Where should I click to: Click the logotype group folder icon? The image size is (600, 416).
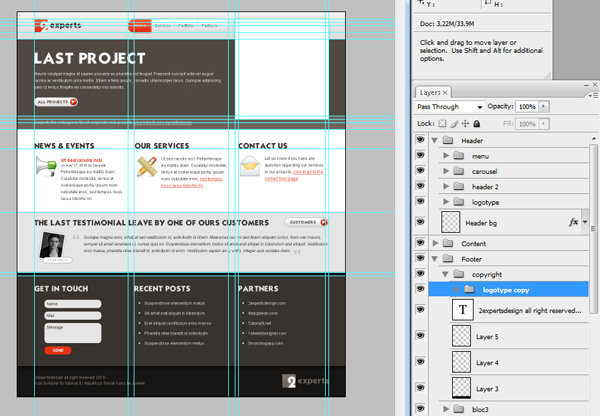(x=458, y=202)
